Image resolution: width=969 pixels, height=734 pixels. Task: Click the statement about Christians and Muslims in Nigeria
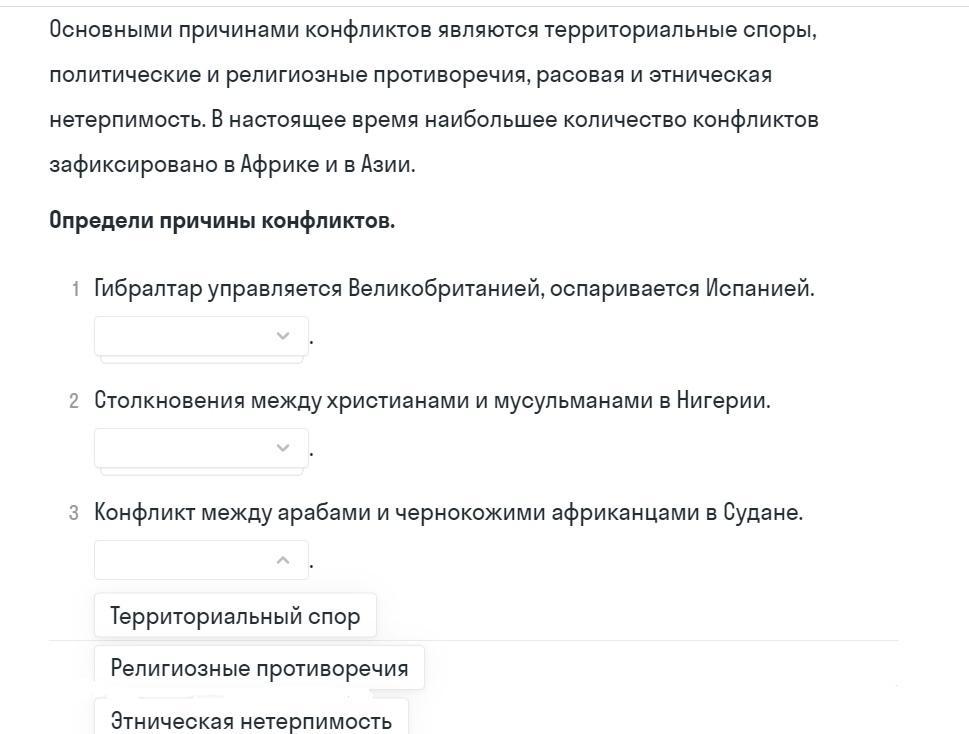[x=432, y=401]
